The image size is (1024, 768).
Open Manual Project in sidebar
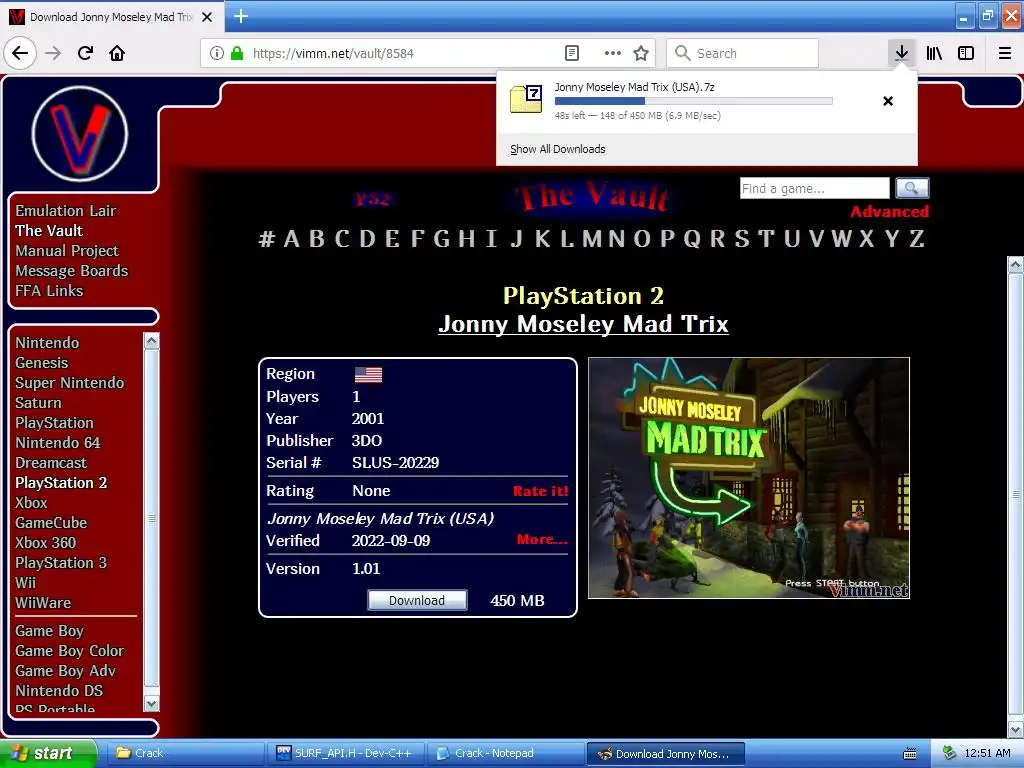[x=67, y=251]
